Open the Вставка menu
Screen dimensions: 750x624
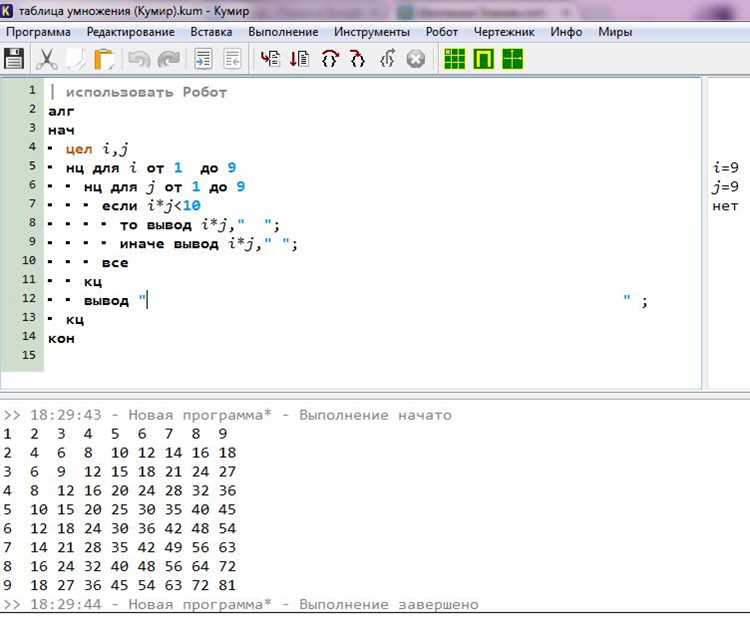click(x=211, y=32)
